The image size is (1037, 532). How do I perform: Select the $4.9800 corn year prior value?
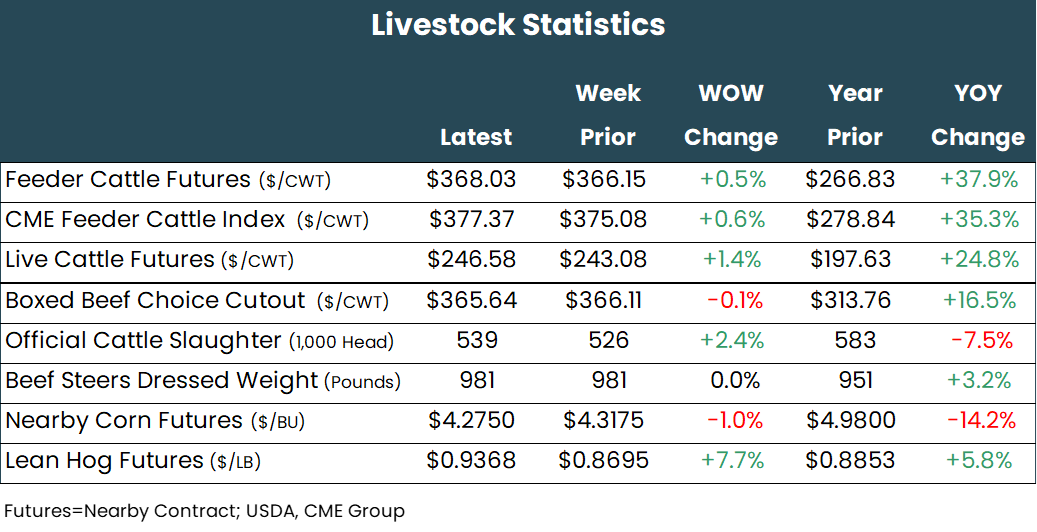(x=850, y=421)
